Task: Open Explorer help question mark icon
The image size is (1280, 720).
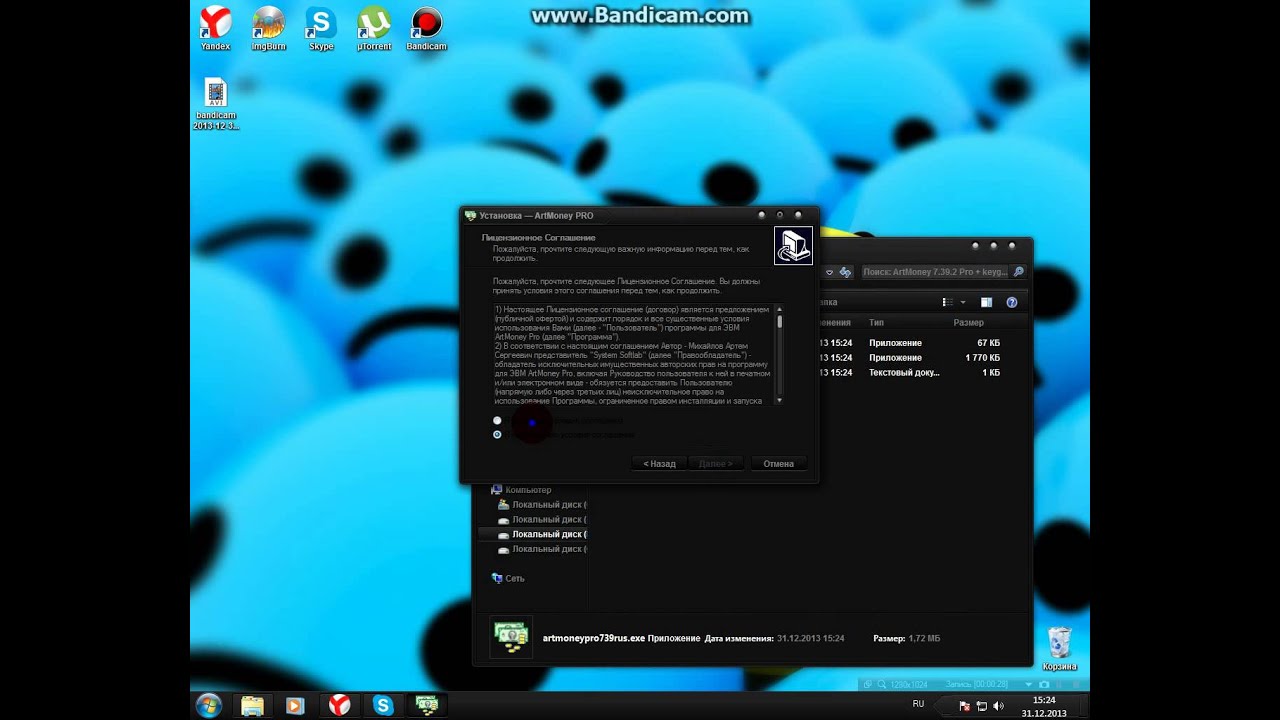Action: tap(1012, 302)
